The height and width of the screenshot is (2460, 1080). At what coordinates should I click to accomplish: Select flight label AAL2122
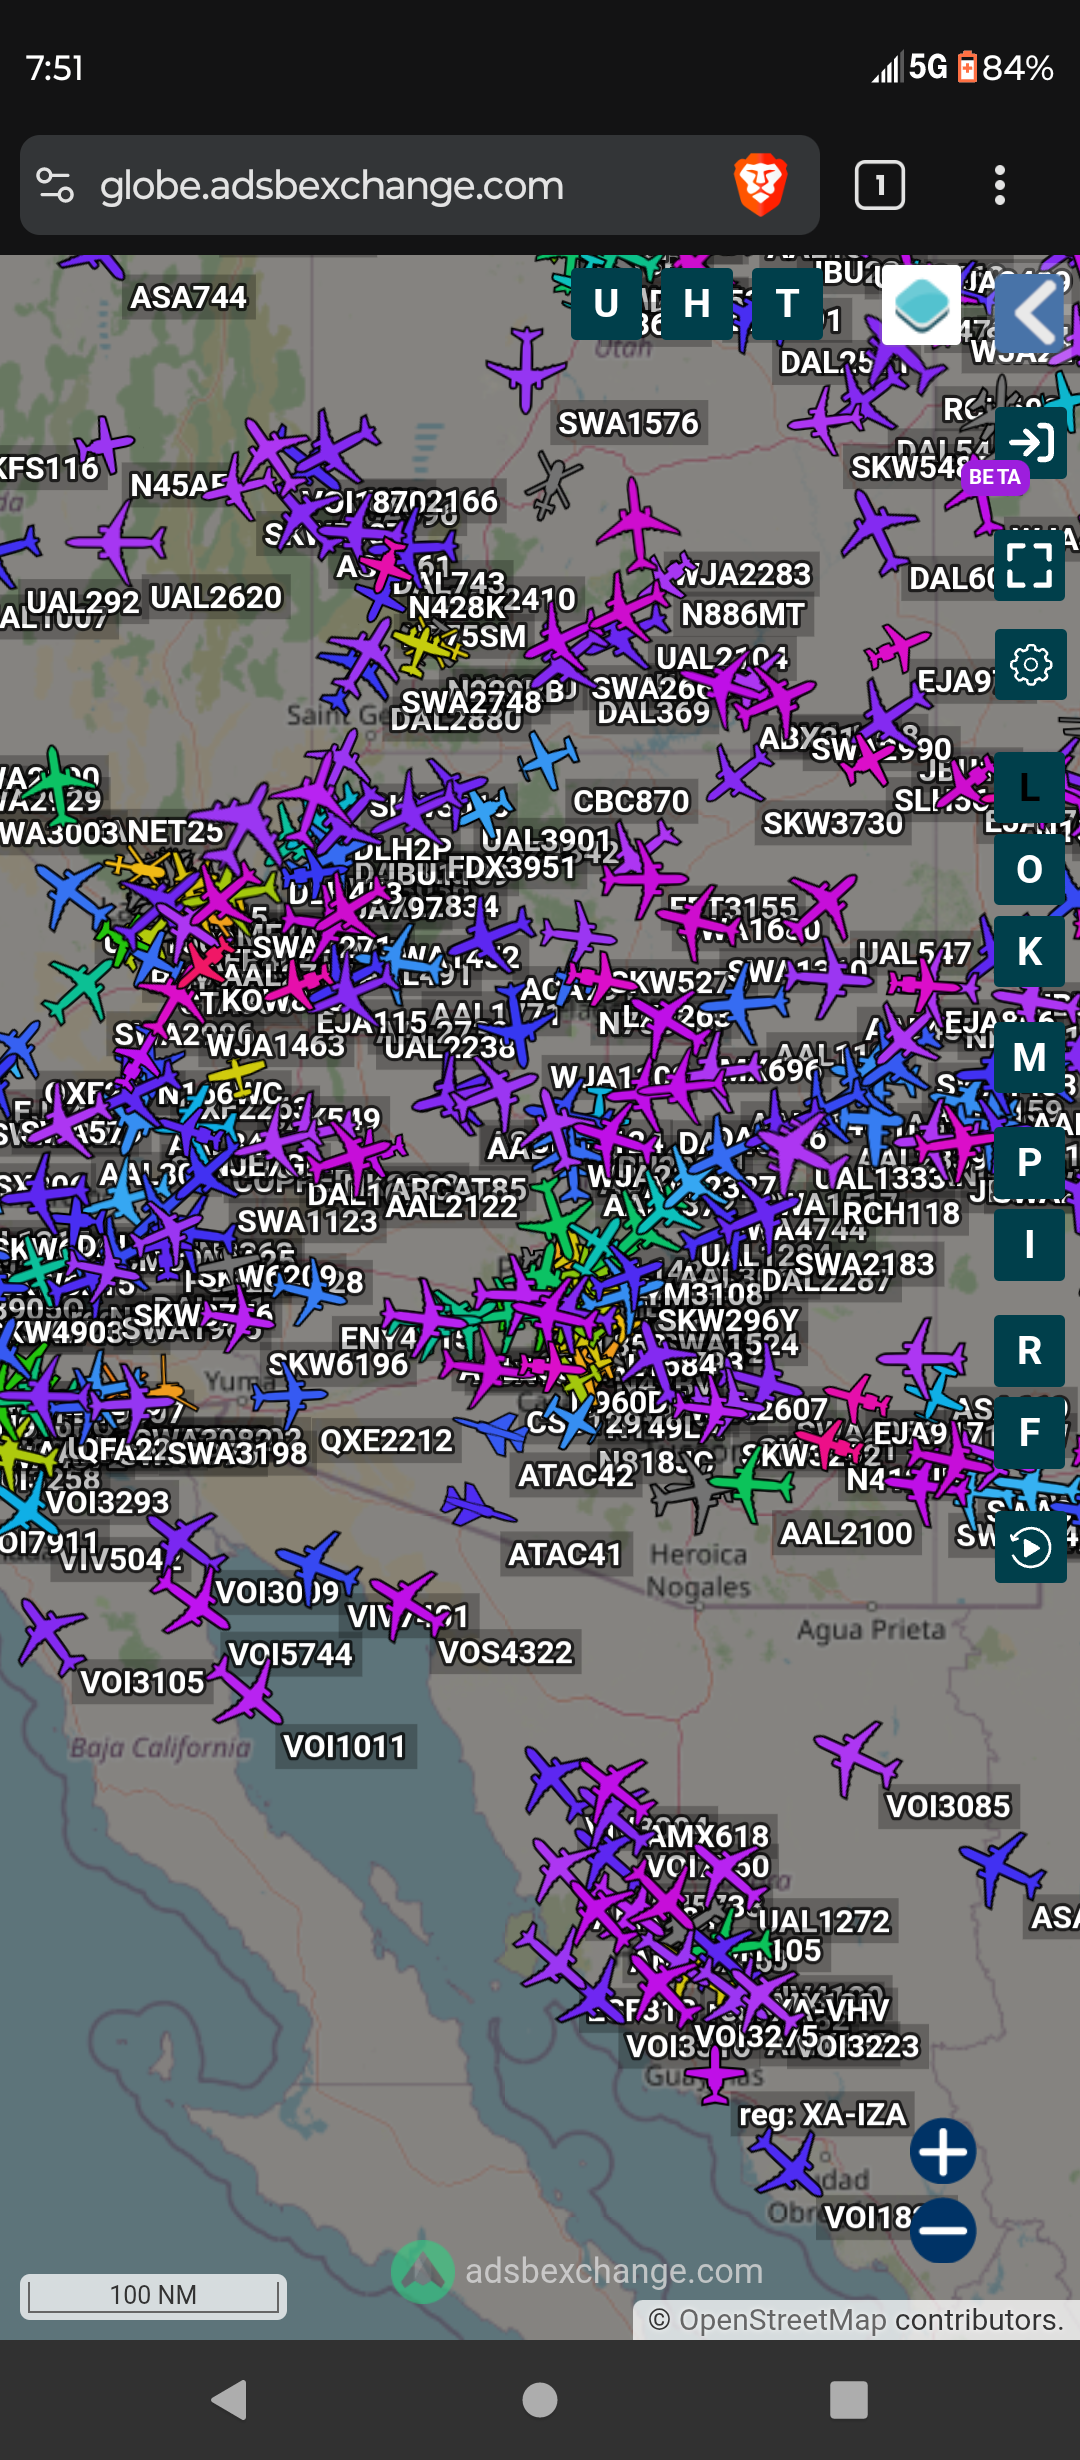(x=451, y=1206)
